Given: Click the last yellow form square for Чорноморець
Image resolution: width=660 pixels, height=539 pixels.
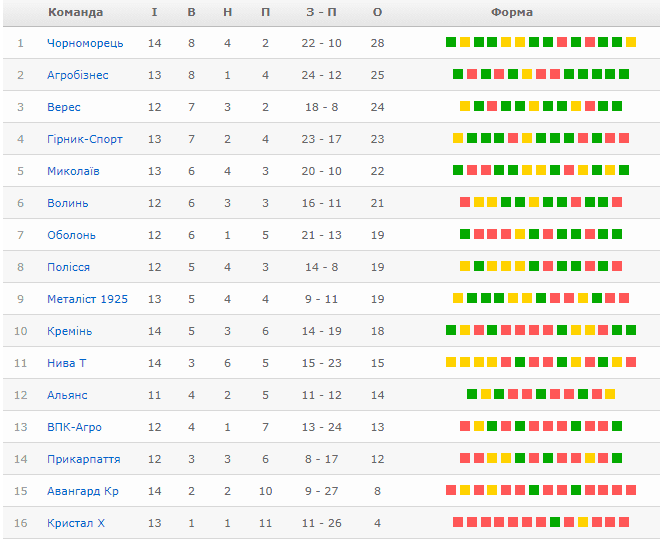Looking at the screenshot, I should pyautogui.click(x=631, y=42).
